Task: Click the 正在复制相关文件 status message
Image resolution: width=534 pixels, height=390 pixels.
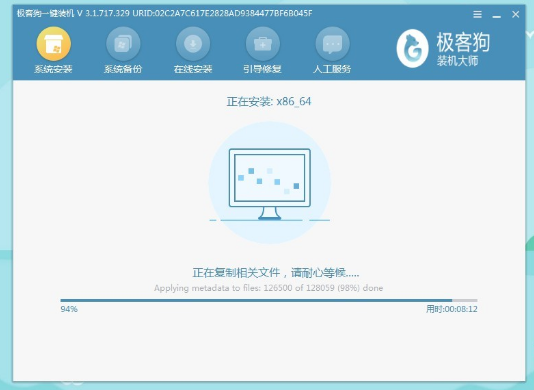Action: 276,272
